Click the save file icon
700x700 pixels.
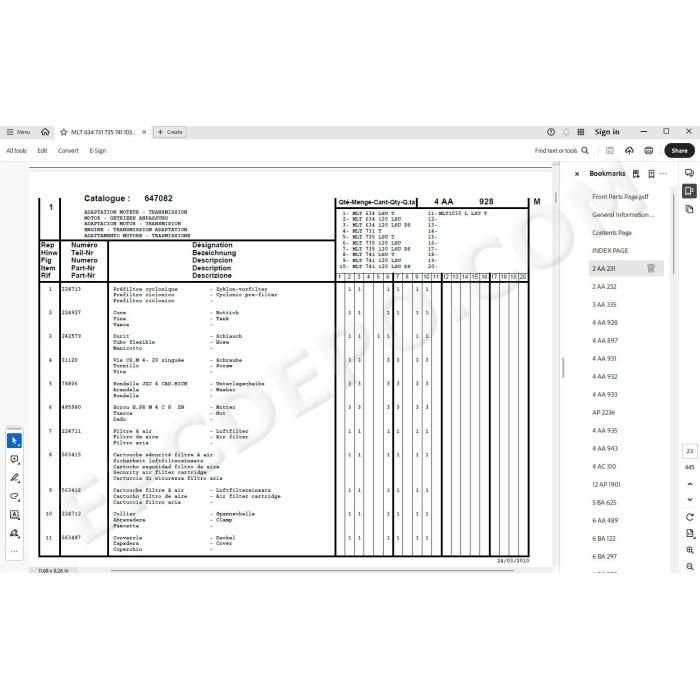click(x=610, y=150)
